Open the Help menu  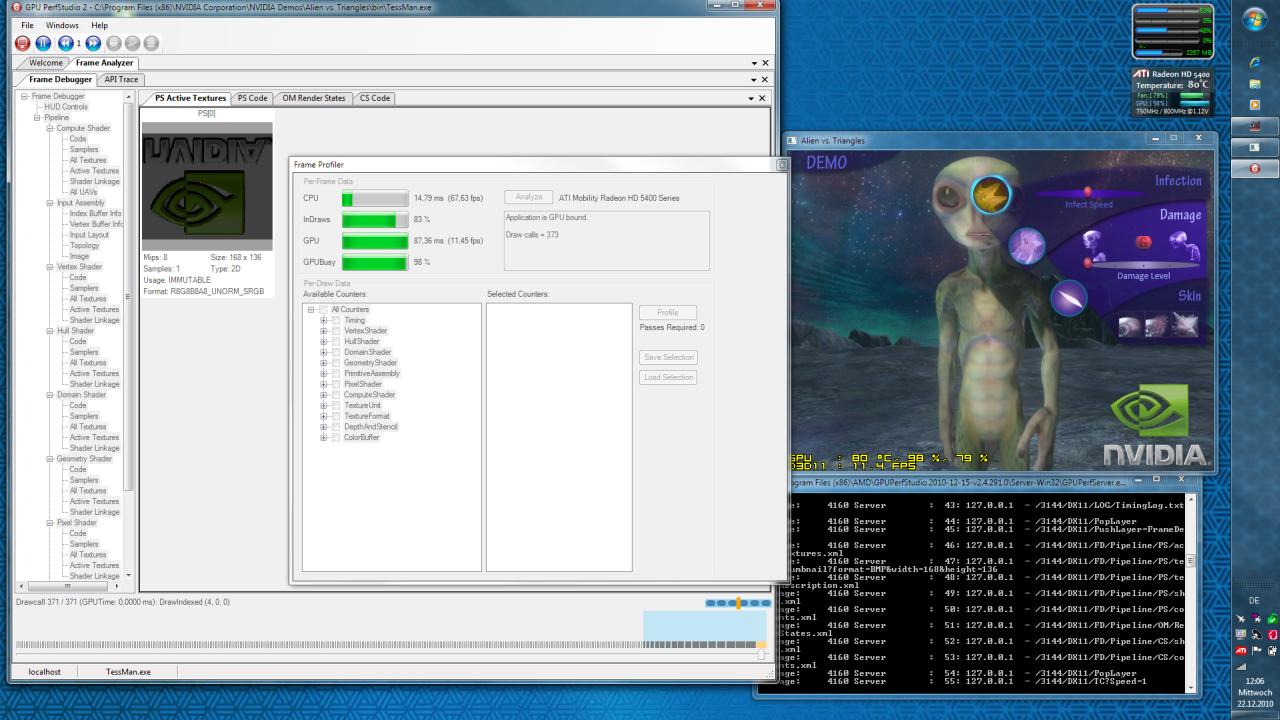click(99, 25)
